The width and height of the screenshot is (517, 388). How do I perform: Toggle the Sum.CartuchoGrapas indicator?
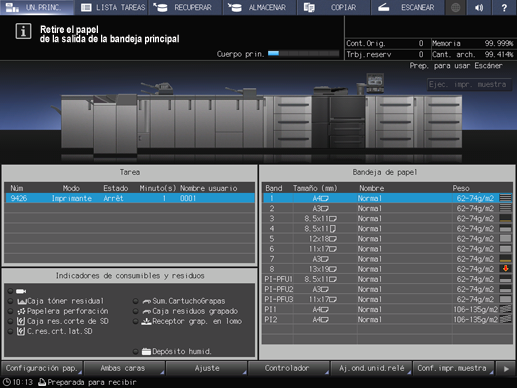click(x=136, y=301)
